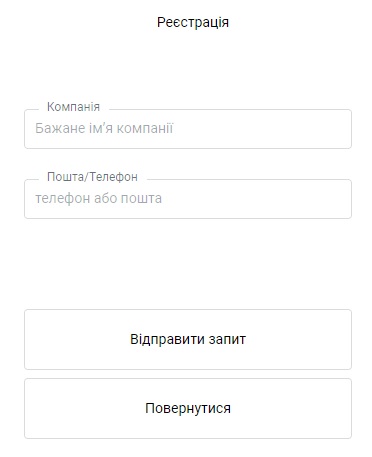372x457 pixels.
Task: Focus the Пошта/Телефон input field
Action: (x=188, y=199)
